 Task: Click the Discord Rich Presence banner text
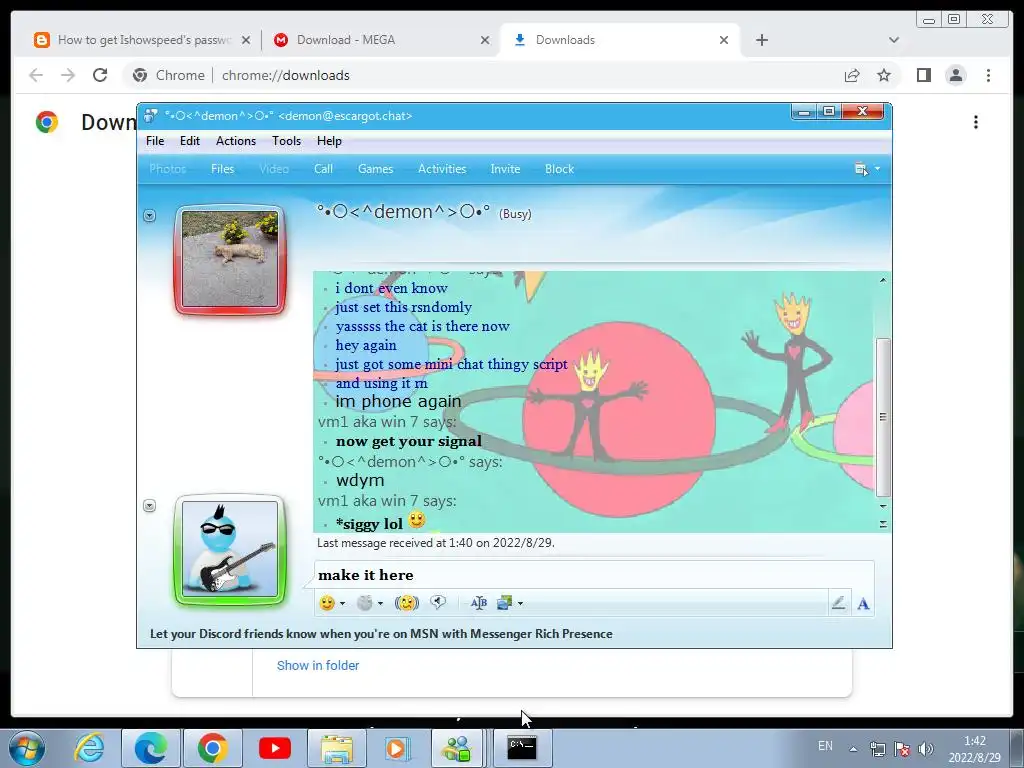coord(381,634)
